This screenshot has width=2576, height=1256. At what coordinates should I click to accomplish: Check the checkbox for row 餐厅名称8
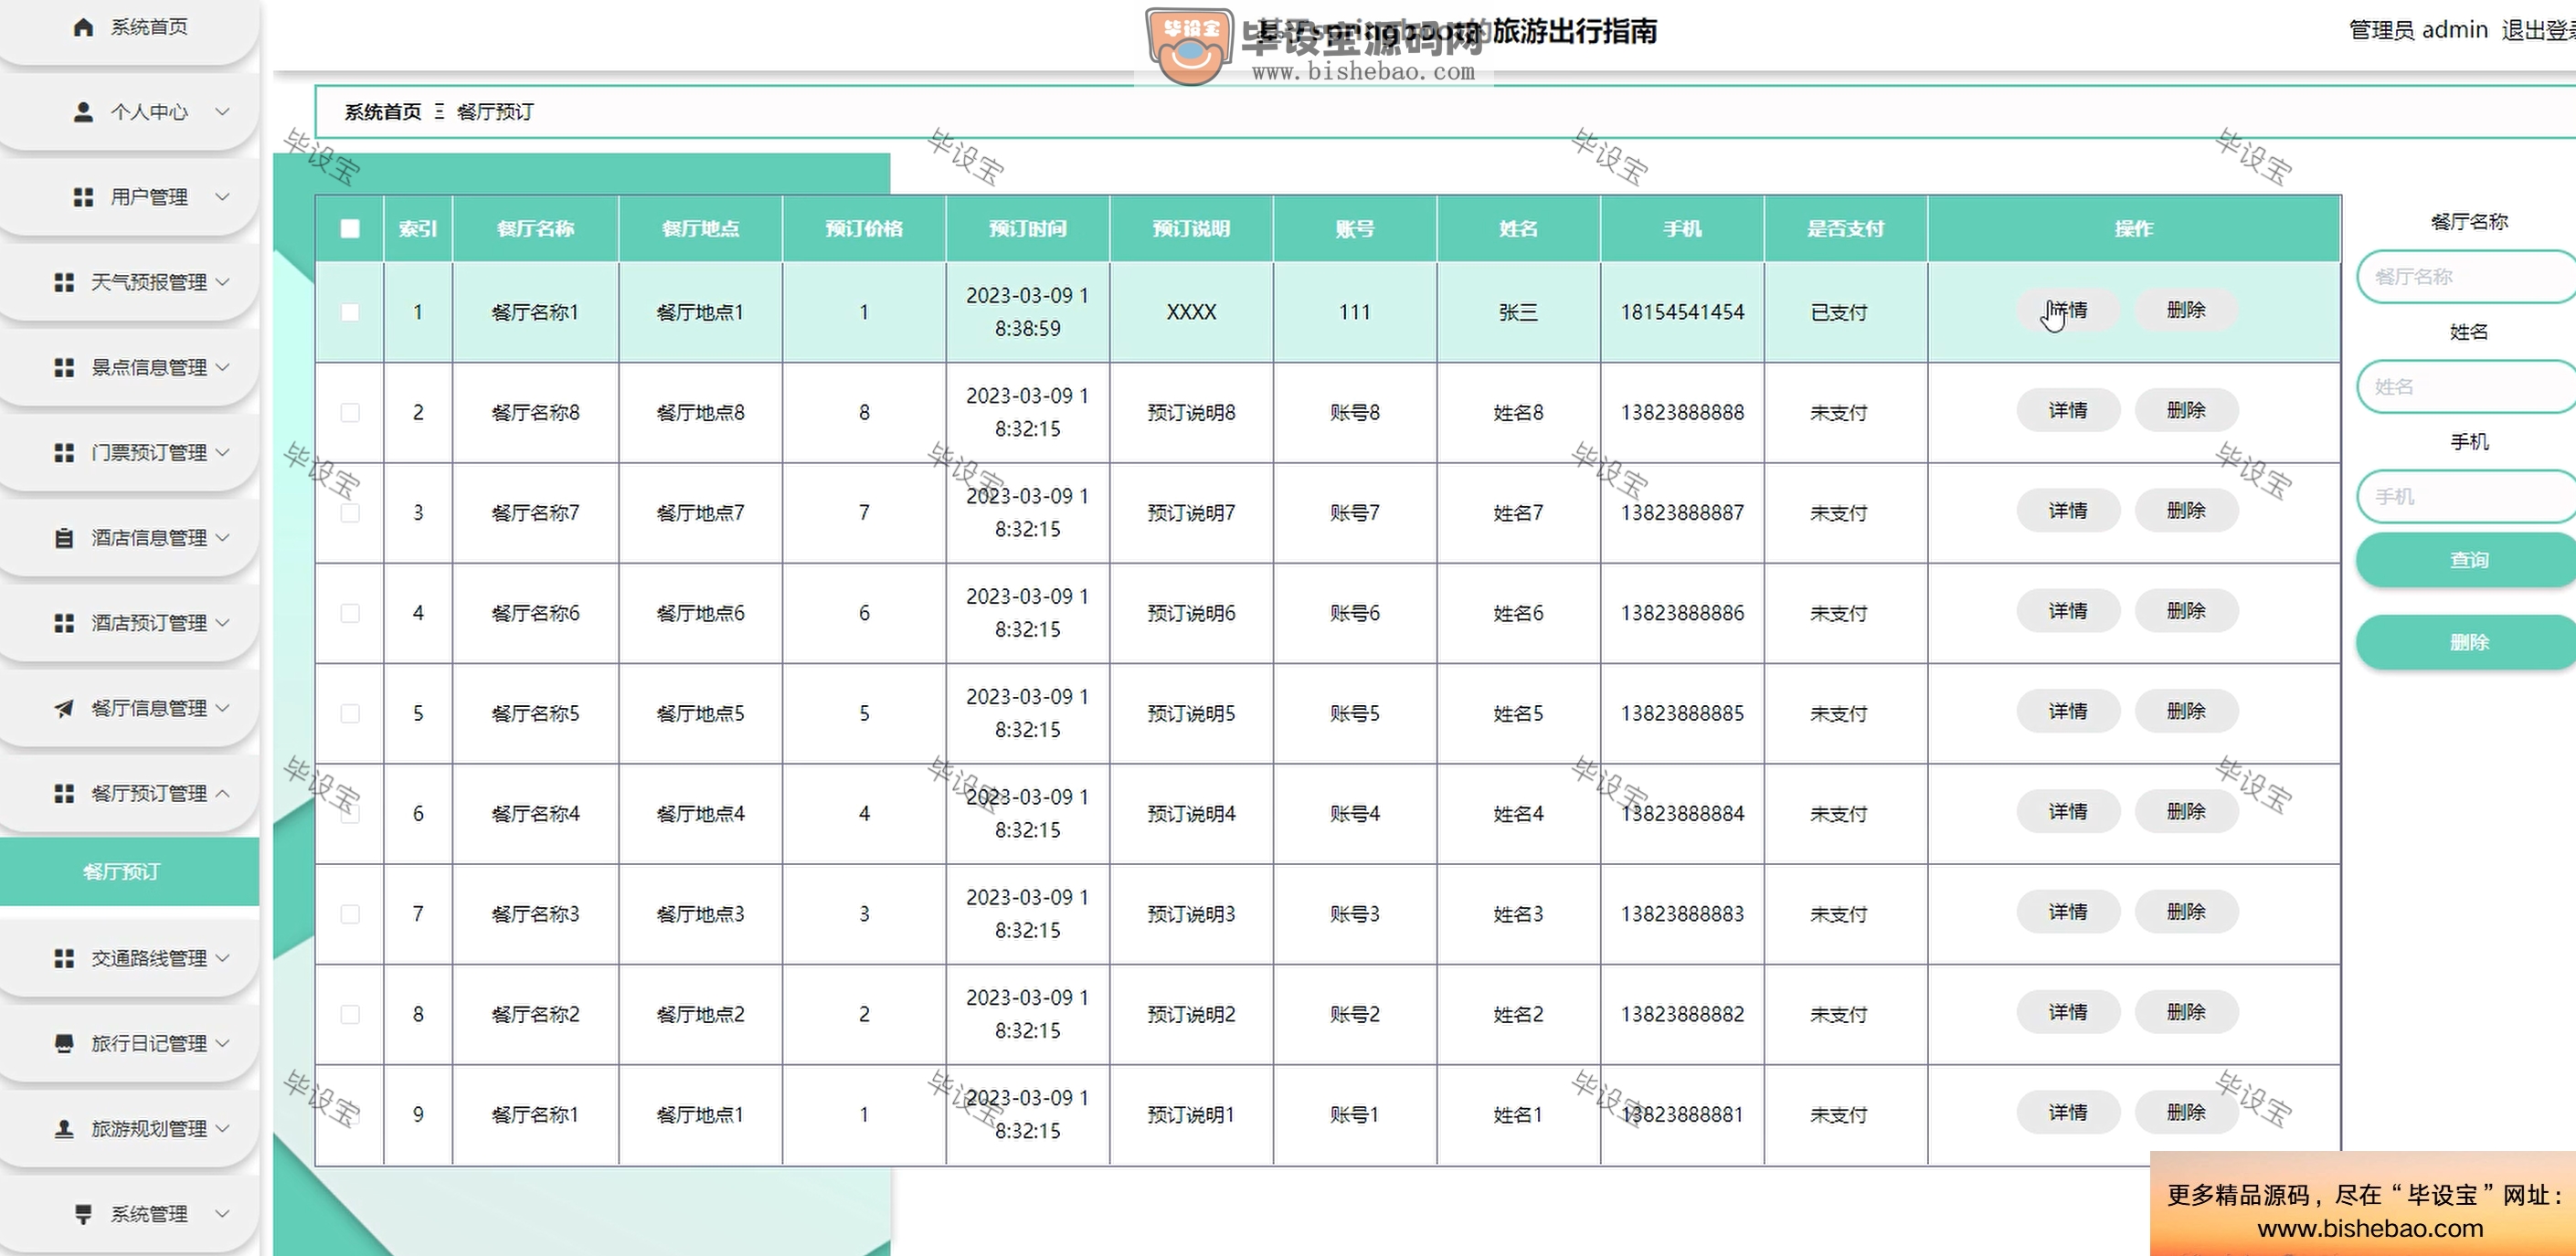click(350, 412)
